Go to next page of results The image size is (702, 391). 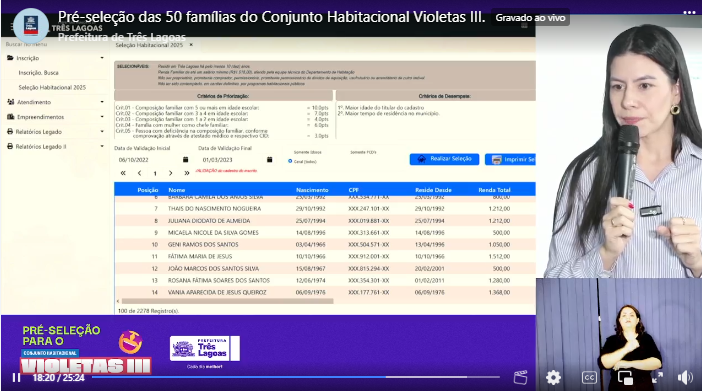(171, 173)
